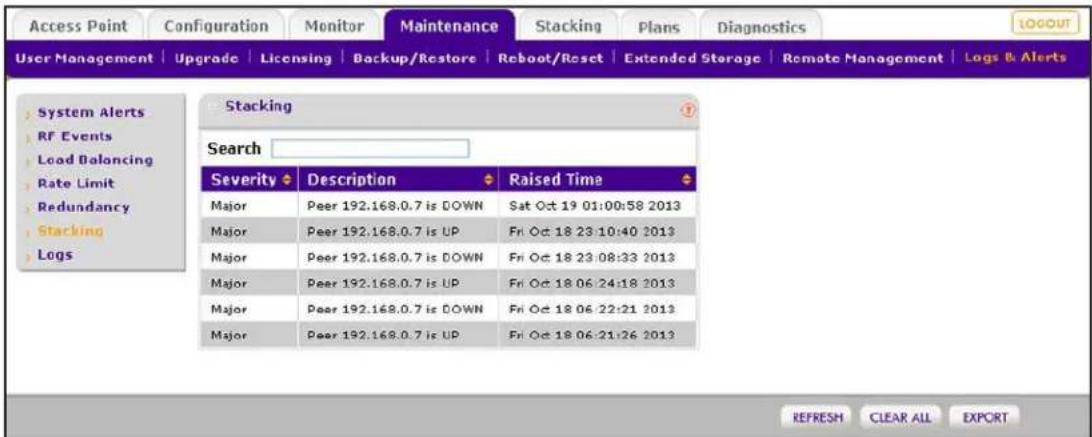Click the CLEAR ALL button

[x=902, y=417]
